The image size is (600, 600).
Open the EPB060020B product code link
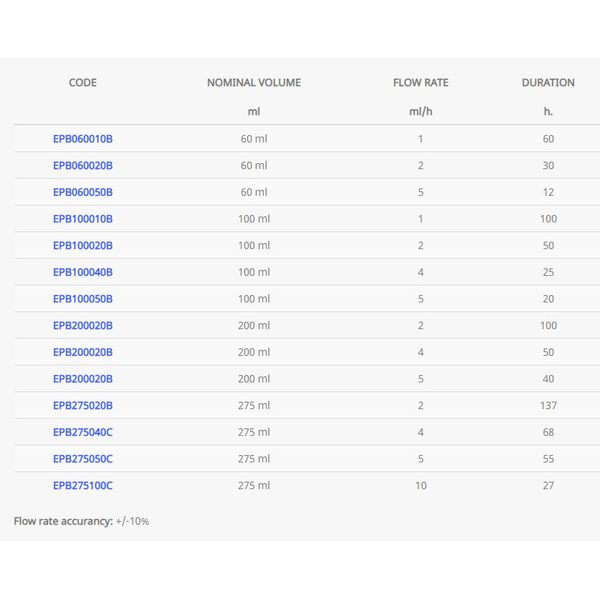pos(83,166)
